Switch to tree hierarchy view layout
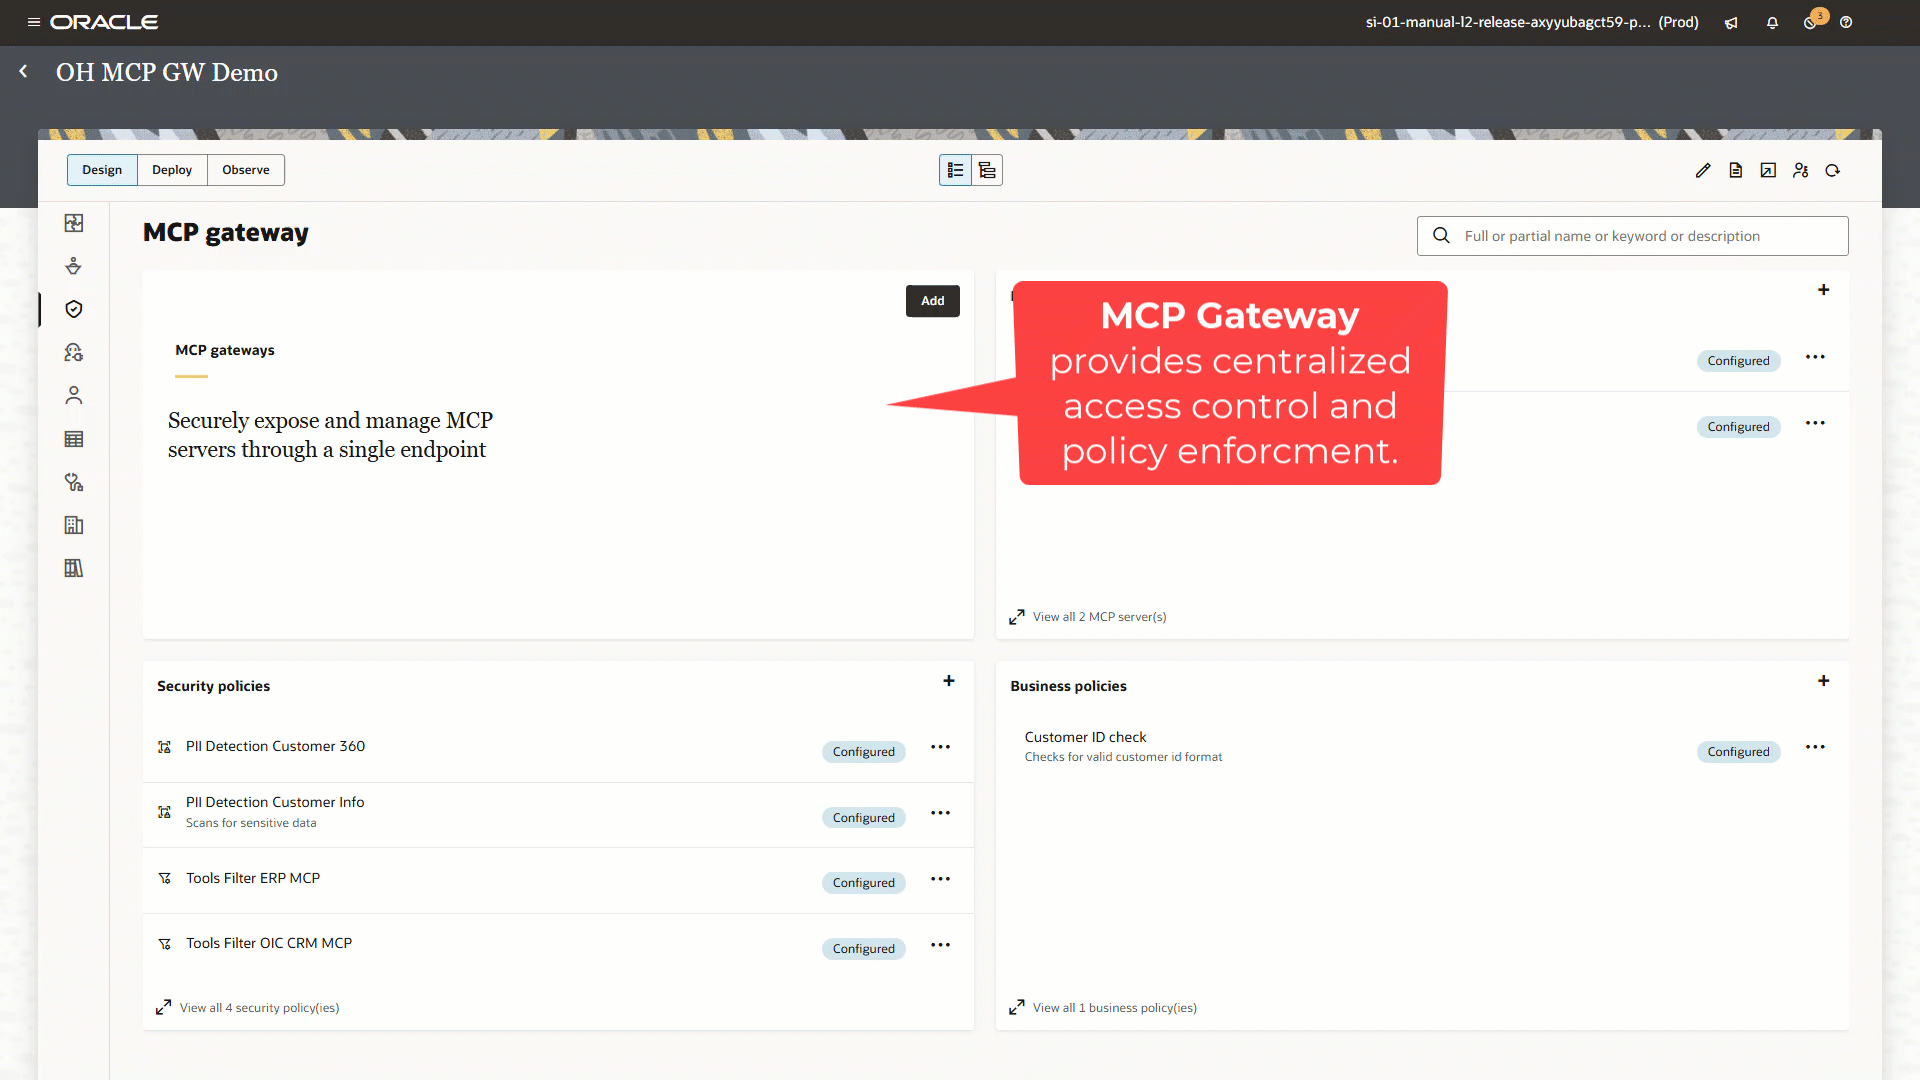1920x1080 pixels. [x=987, y=171]
